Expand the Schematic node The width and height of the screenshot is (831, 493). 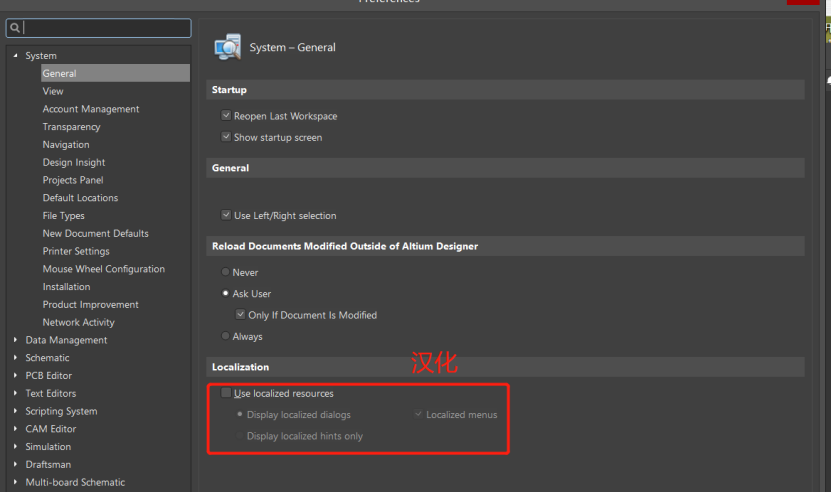pos(15,357)
